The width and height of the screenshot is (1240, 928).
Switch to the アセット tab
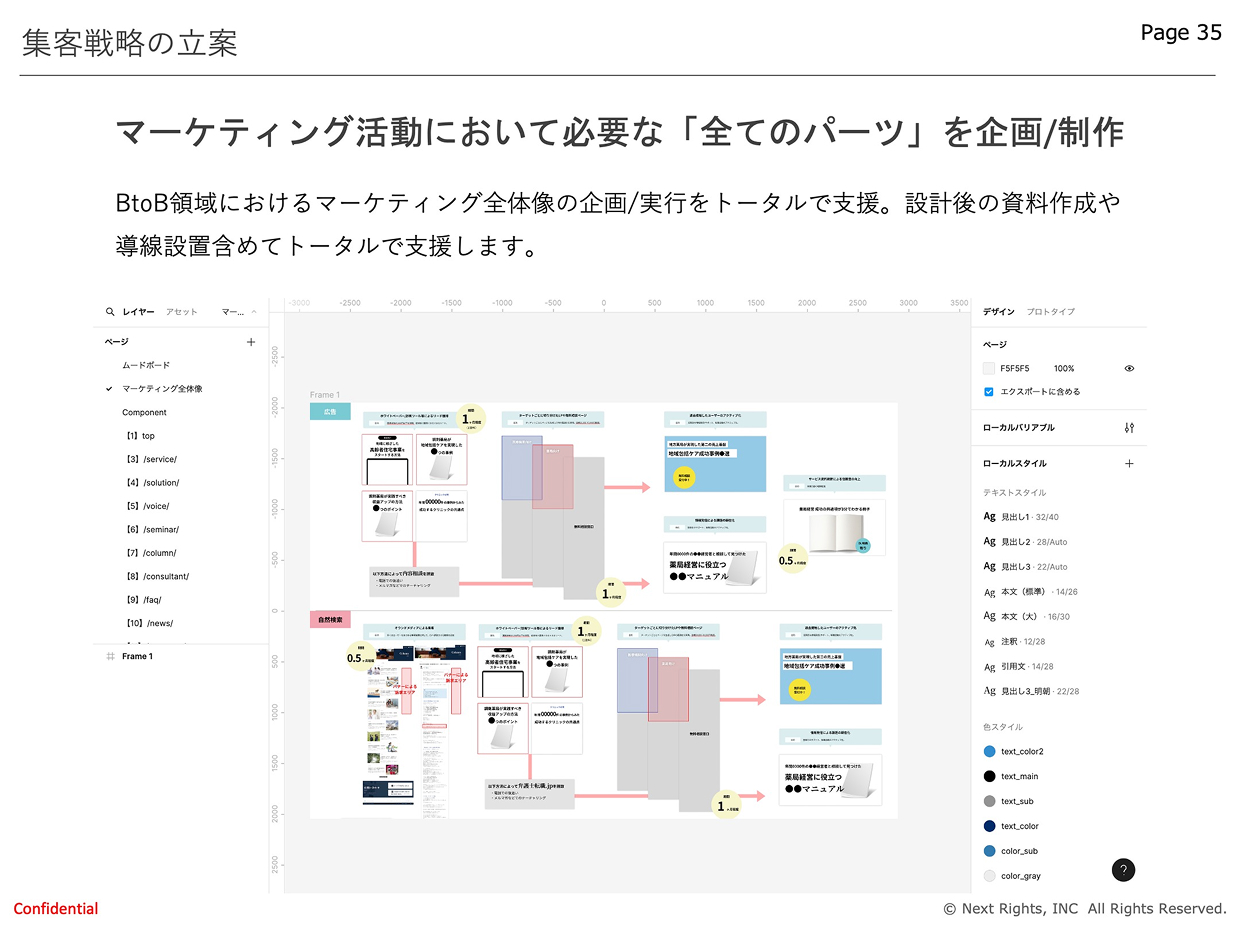[x=181, y=312]
